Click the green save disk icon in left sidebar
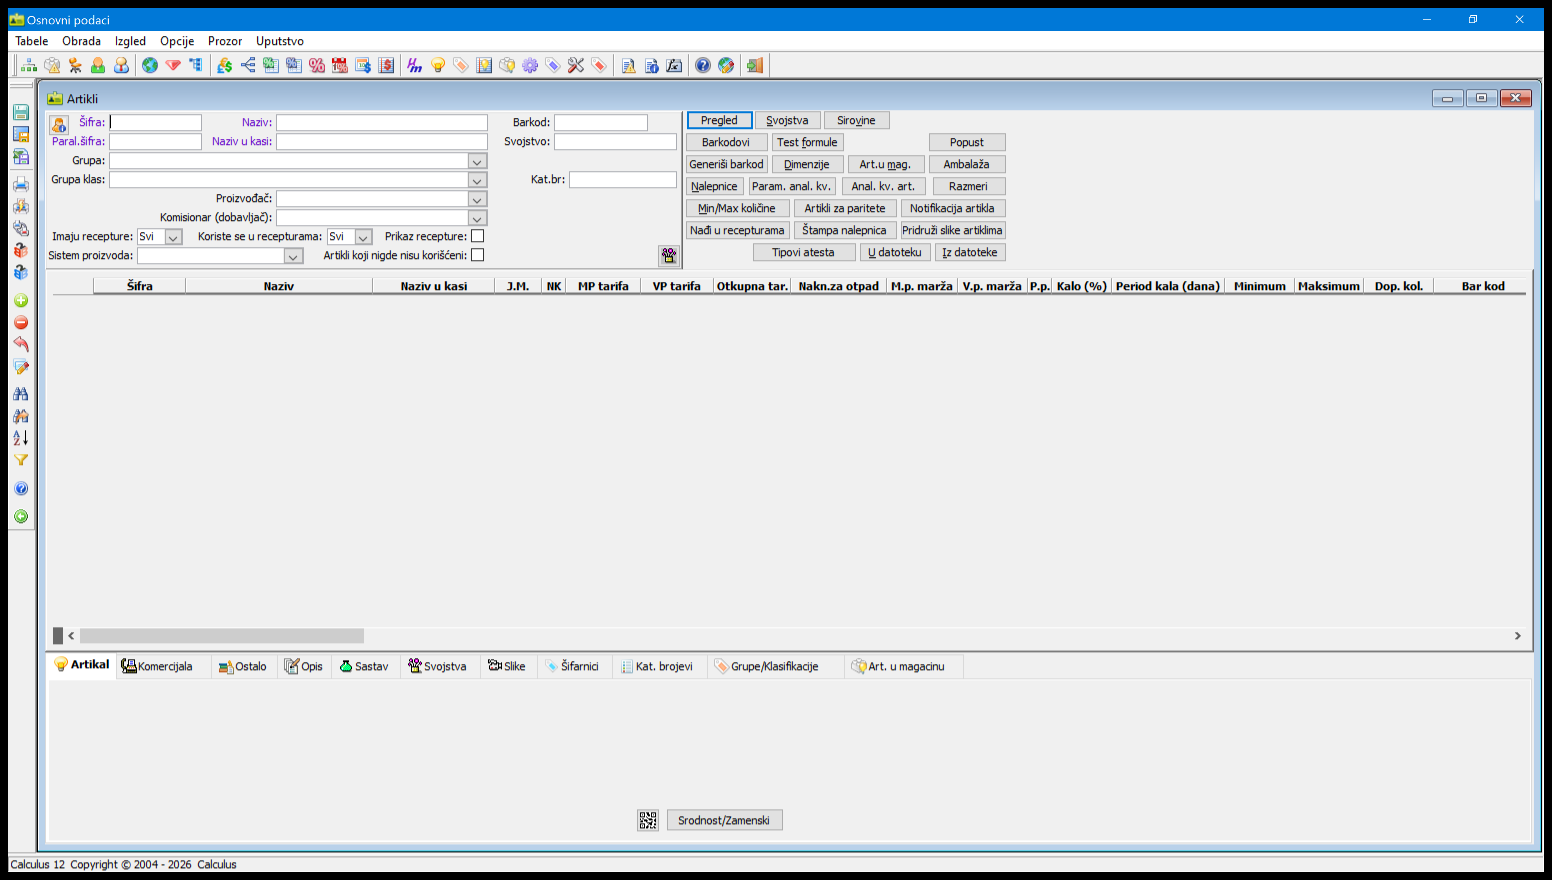 click(x=20, y=112)
